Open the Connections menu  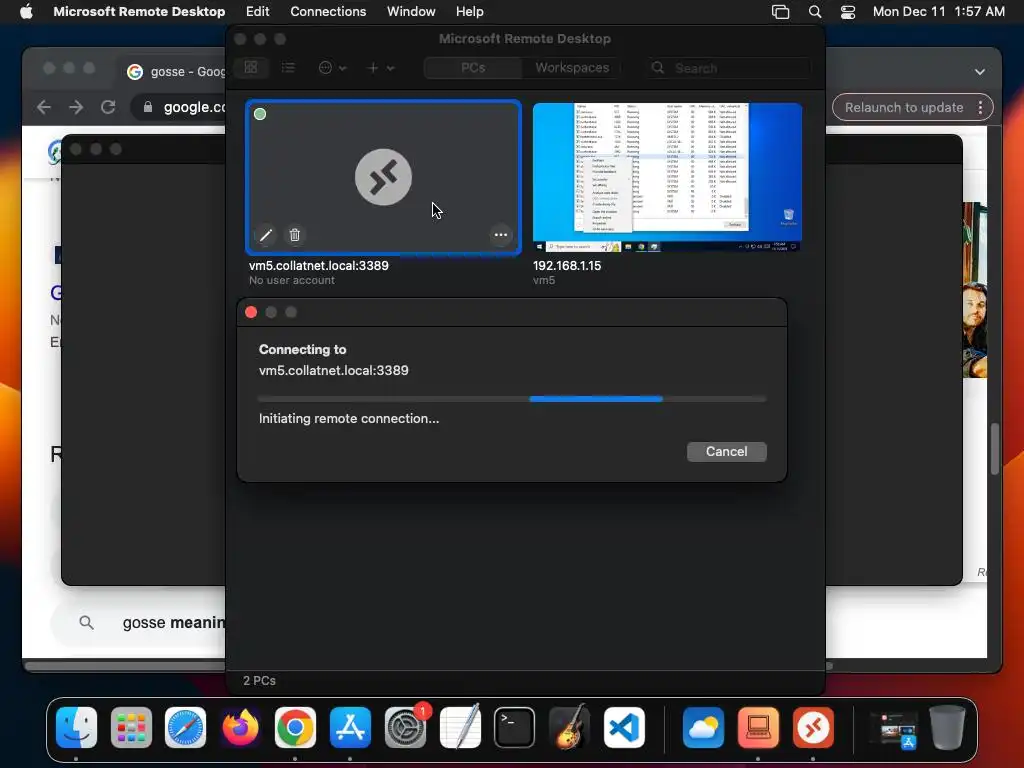point(328,12)
